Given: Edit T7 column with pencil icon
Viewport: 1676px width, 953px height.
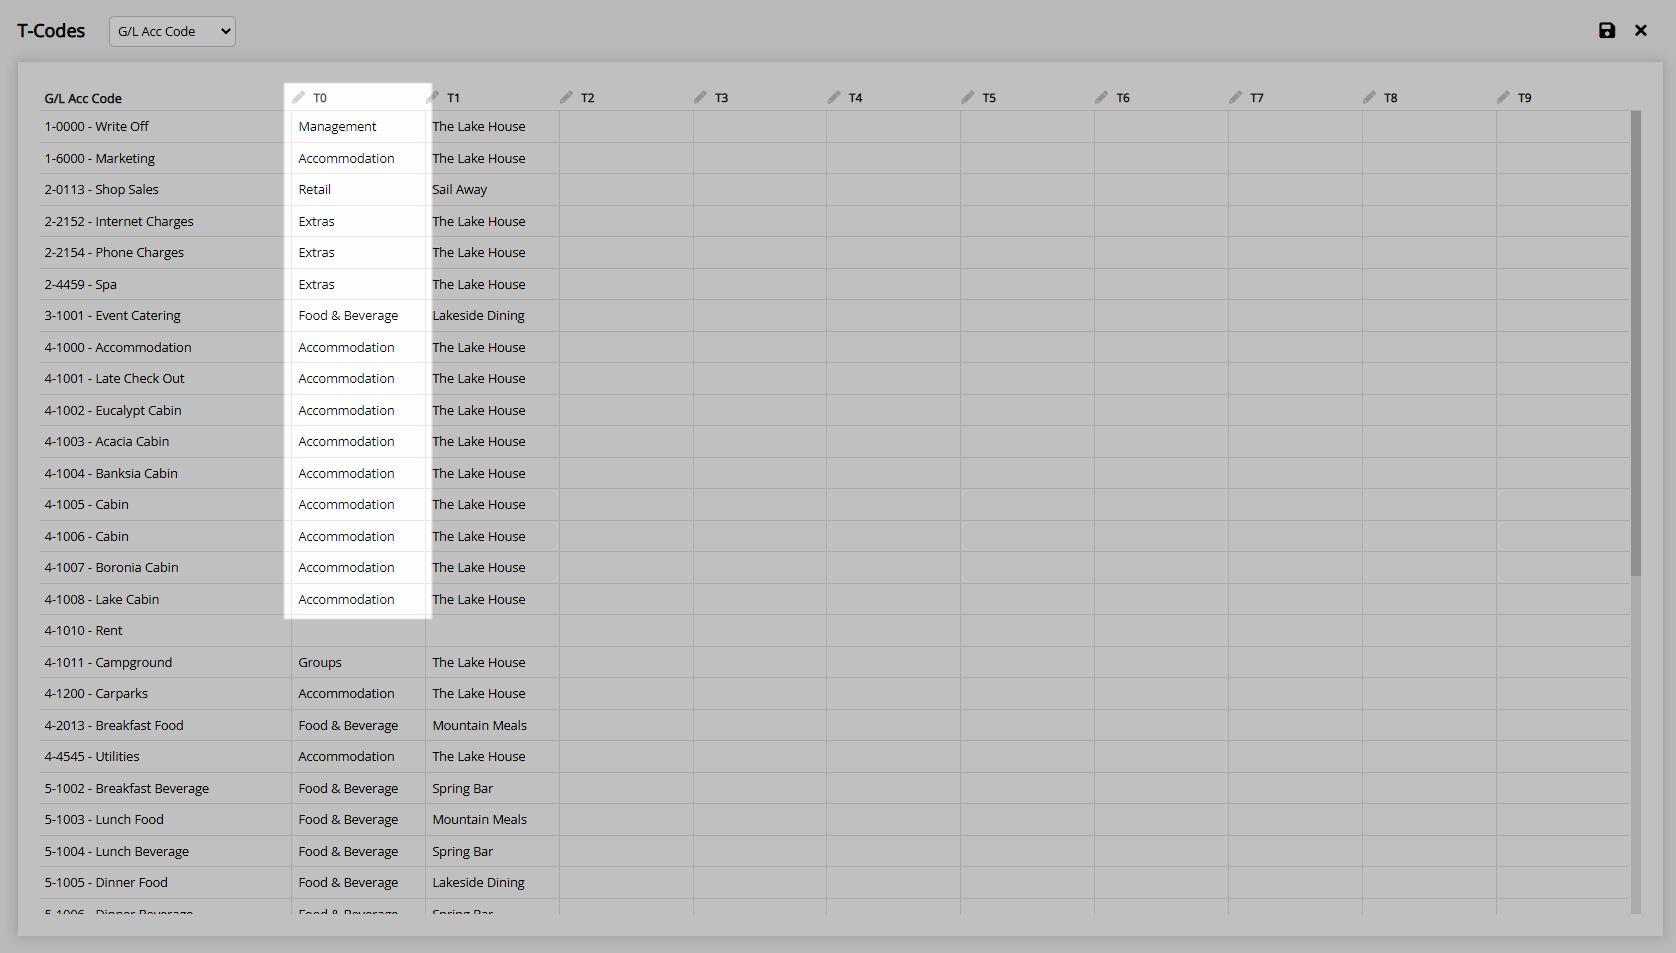Looking at the screenshot, I should [1236, 97].
